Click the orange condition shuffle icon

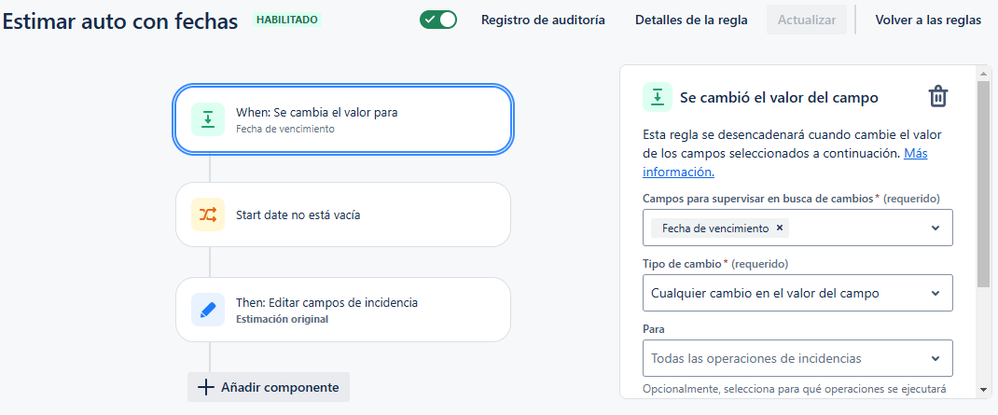[x=208, y=215]
